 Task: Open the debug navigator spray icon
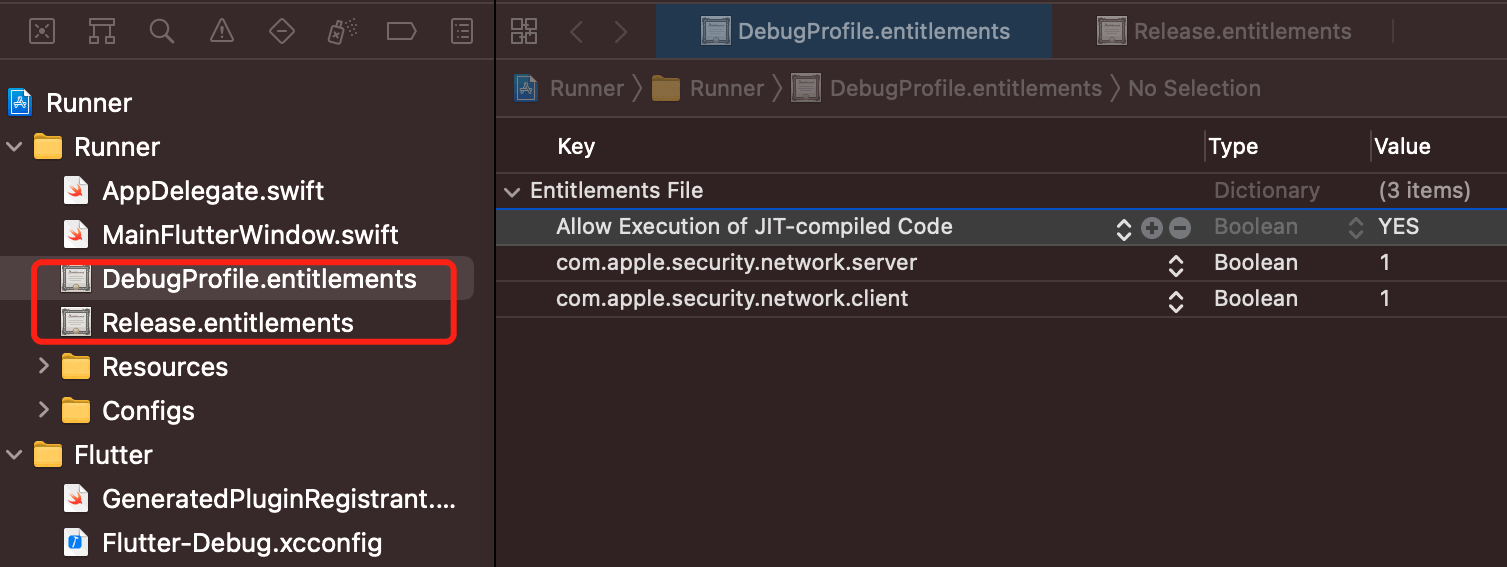tap(341, 31)
